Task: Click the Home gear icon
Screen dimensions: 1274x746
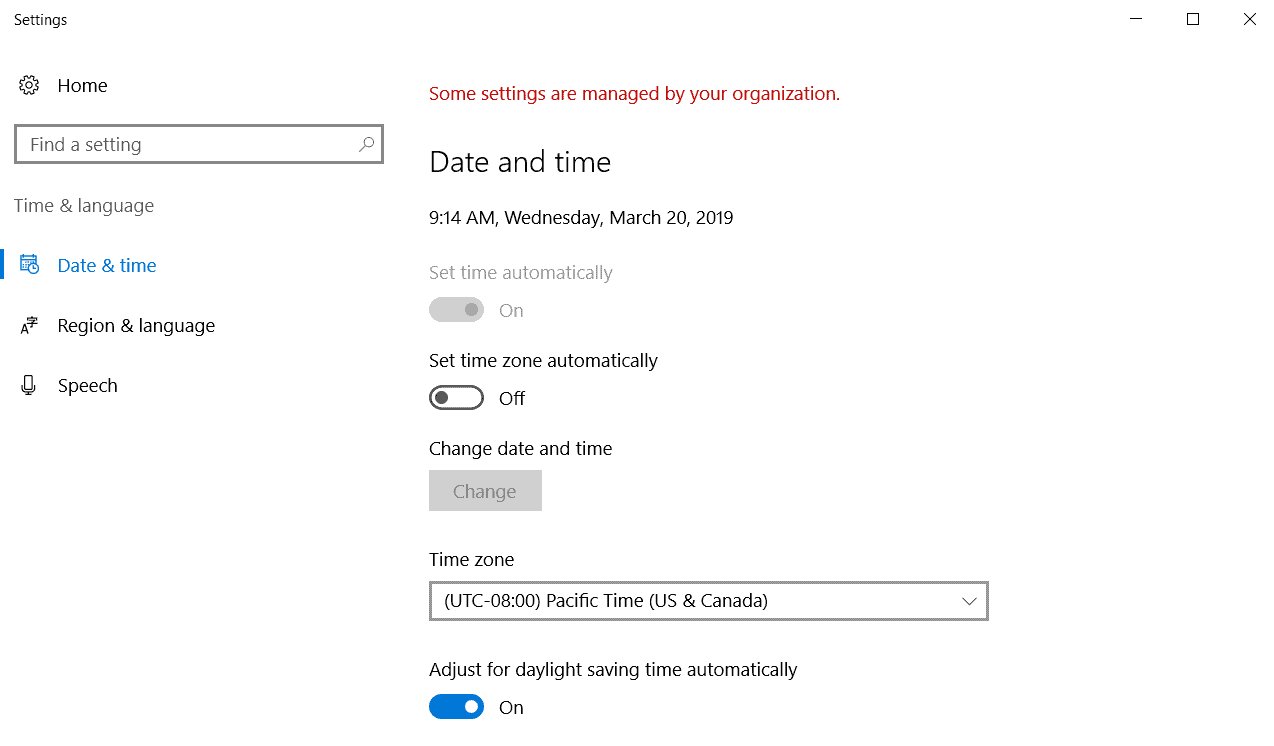Action: pos(29,86)
